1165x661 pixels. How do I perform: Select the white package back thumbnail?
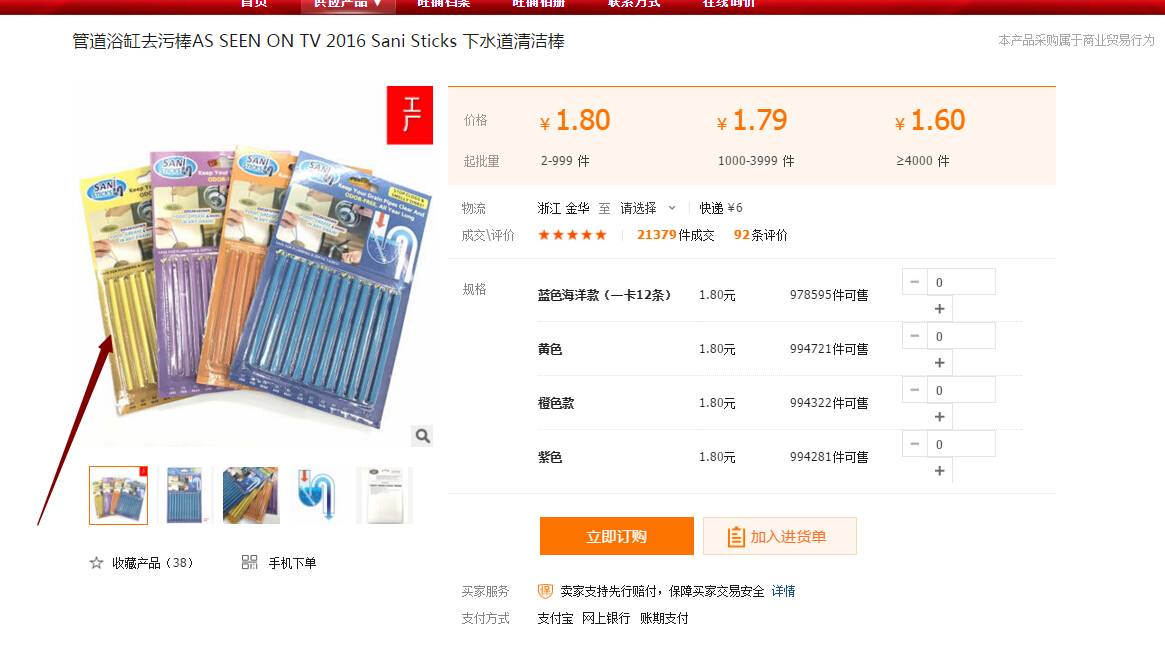(384, 495)
